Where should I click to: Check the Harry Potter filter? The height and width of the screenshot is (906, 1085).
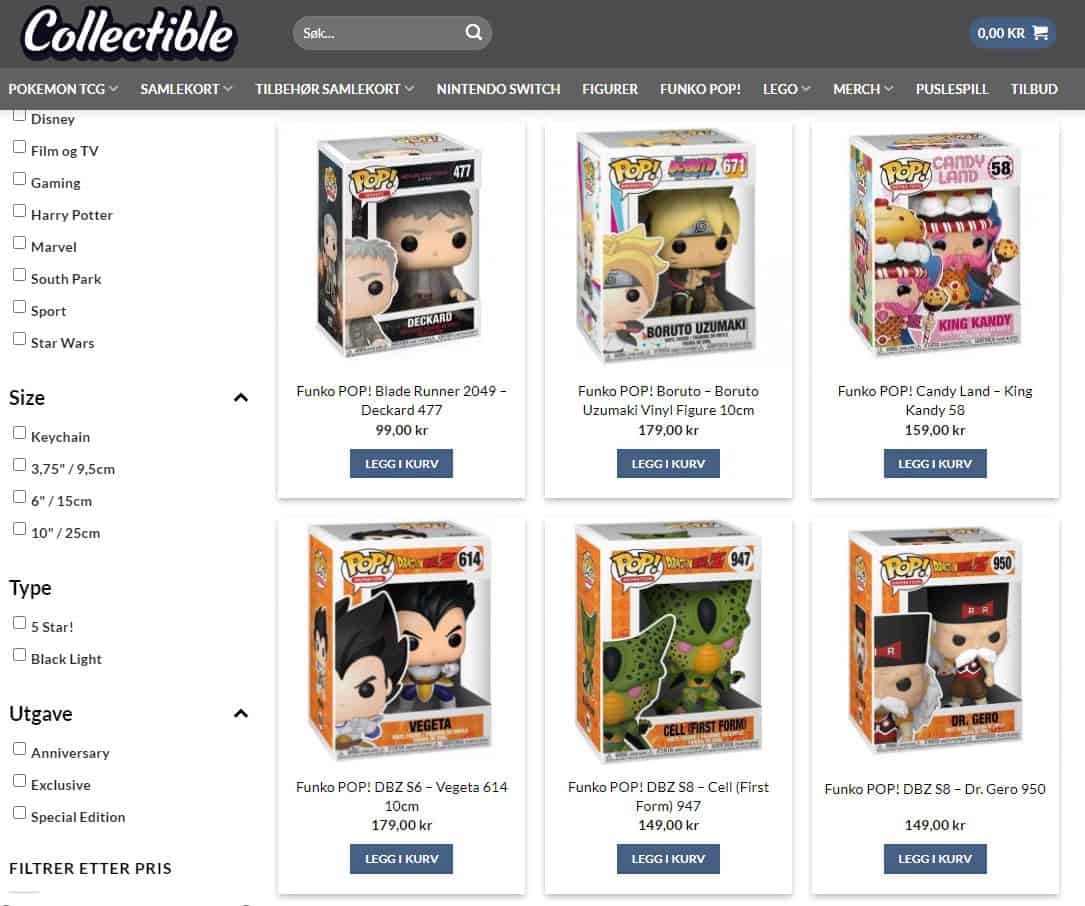pyautogui.click(x=19, y=211)
